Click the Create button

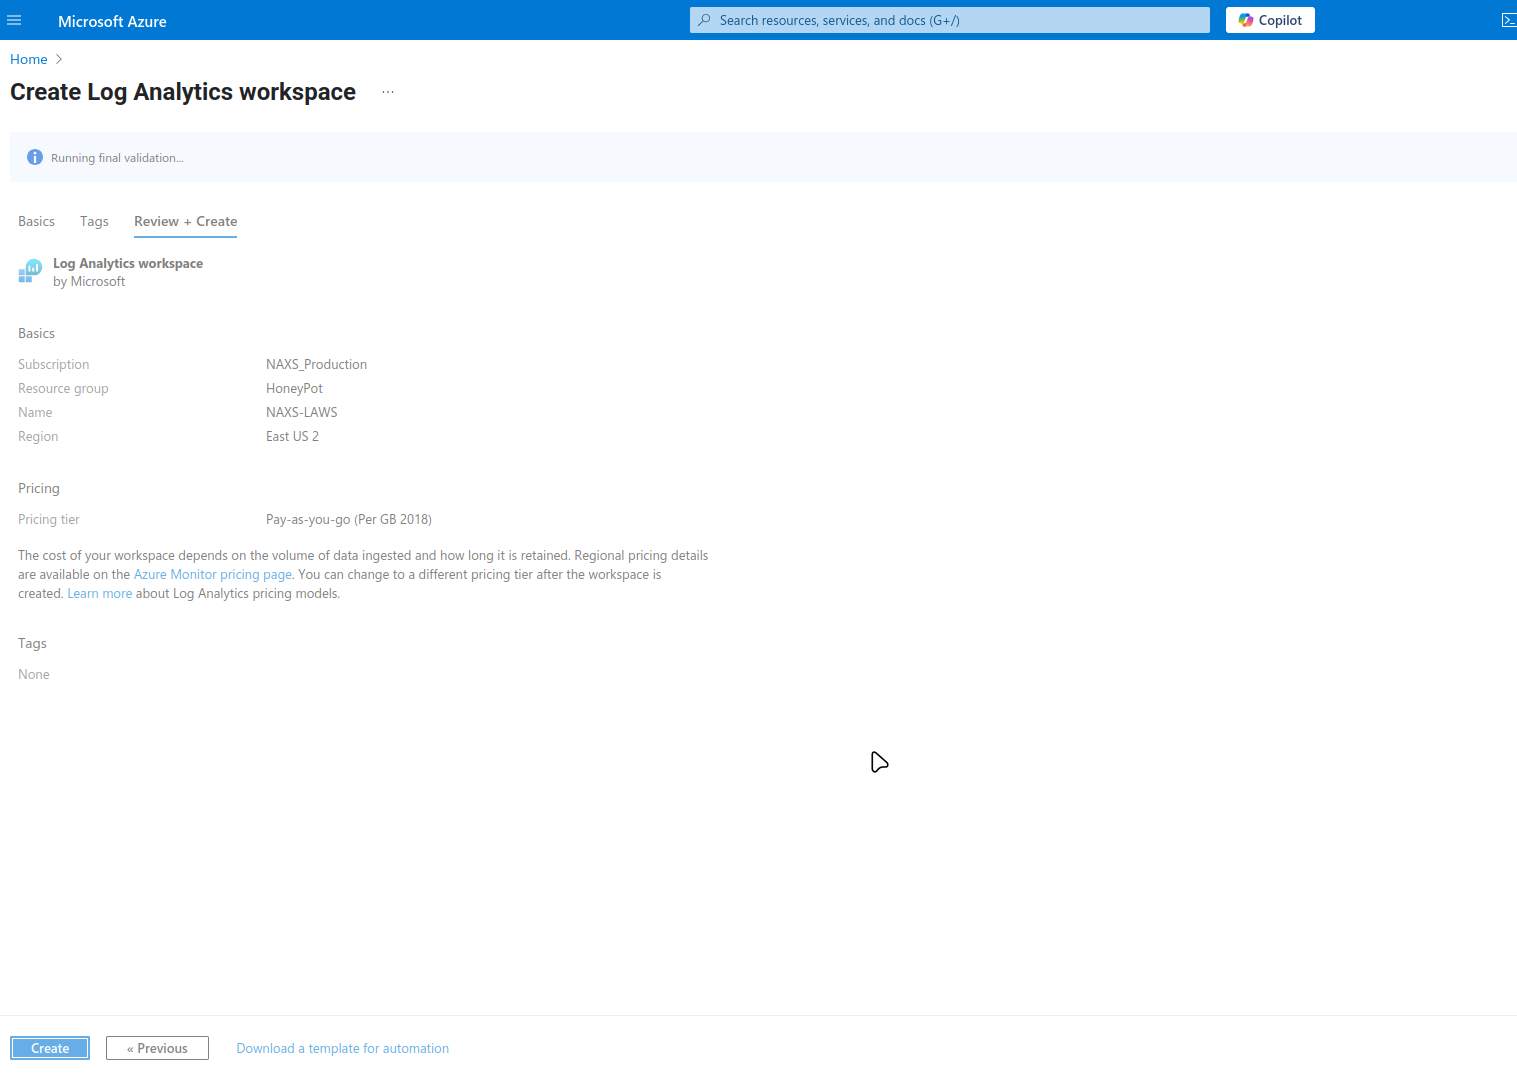(50, 1048)
